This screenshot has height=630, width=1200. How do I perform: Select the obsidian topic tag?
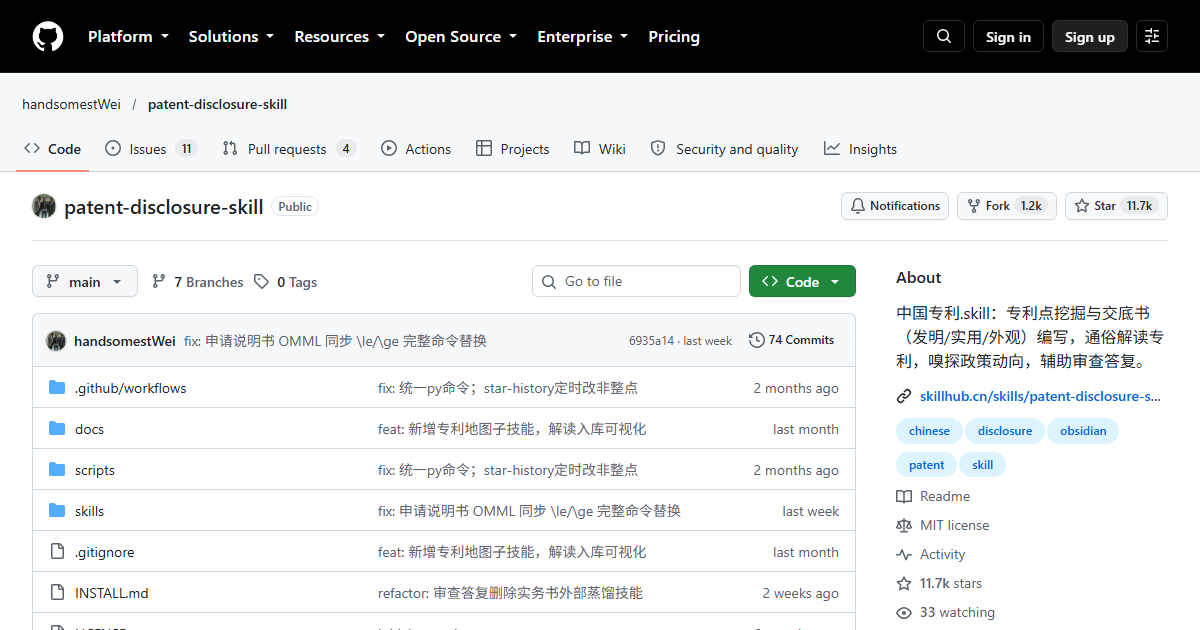pyautogui.click(x=1083, y=431)
